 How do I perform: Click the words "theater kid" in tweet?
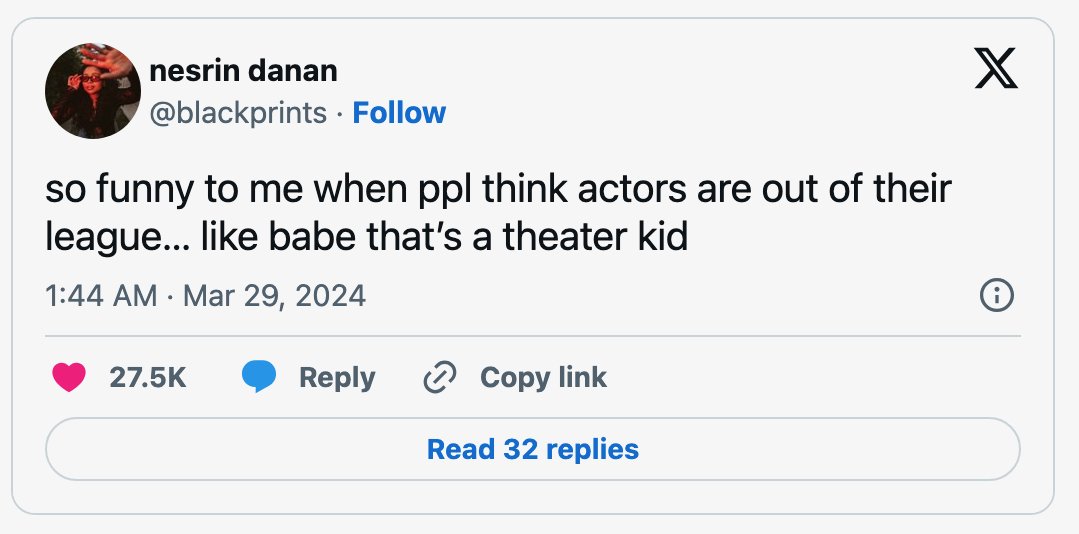coord(595,237)
